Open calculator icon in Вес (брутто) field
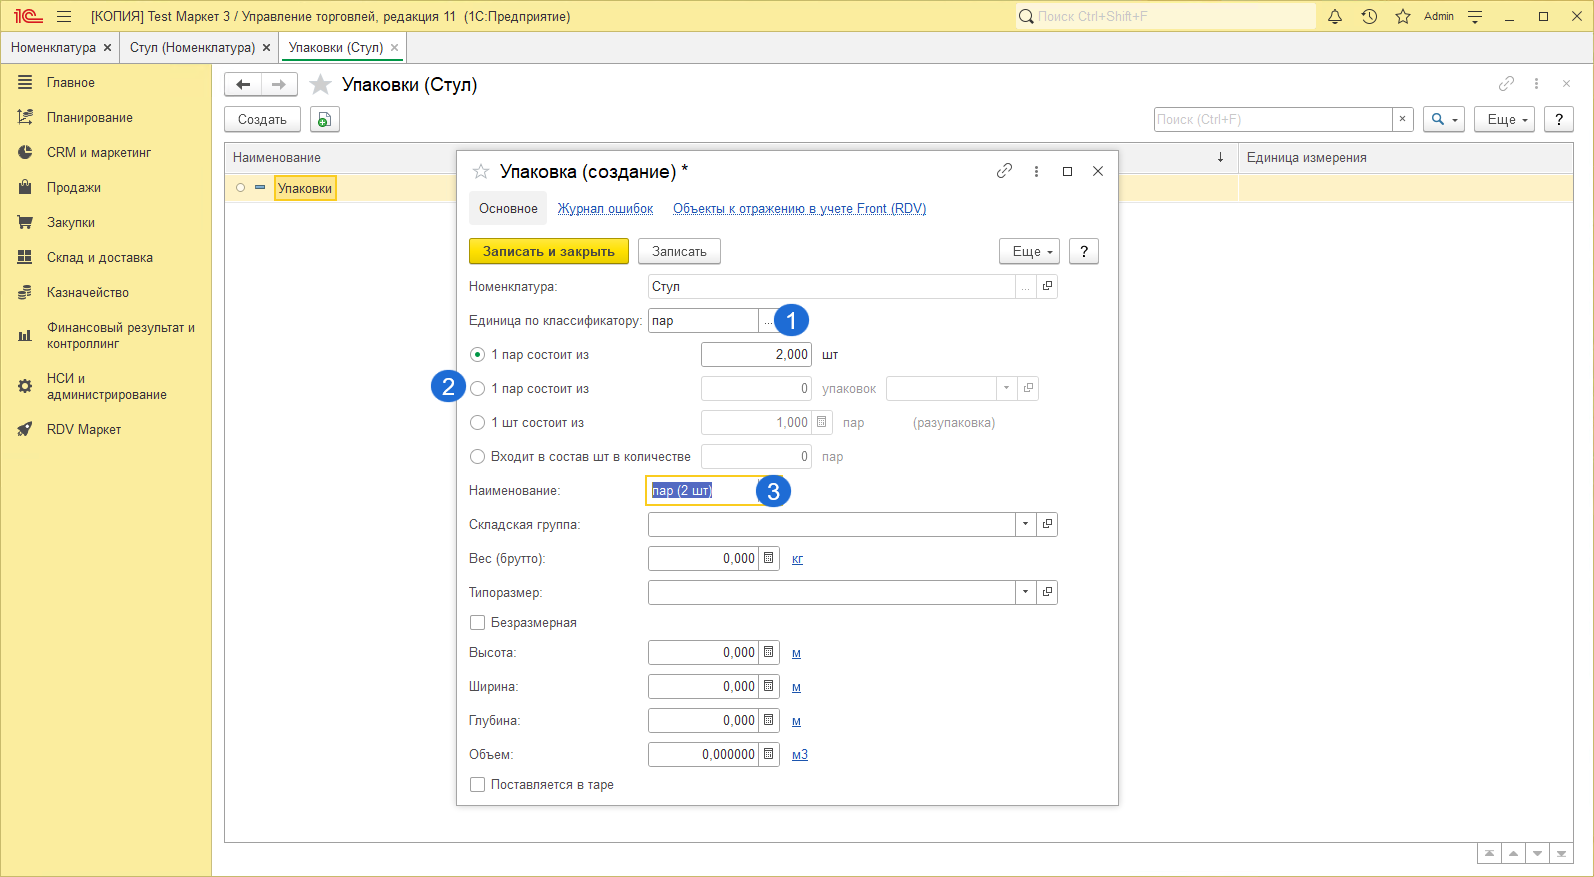Image resolution: width=1594 pixels, height=877 pixels. coord(769,558)
